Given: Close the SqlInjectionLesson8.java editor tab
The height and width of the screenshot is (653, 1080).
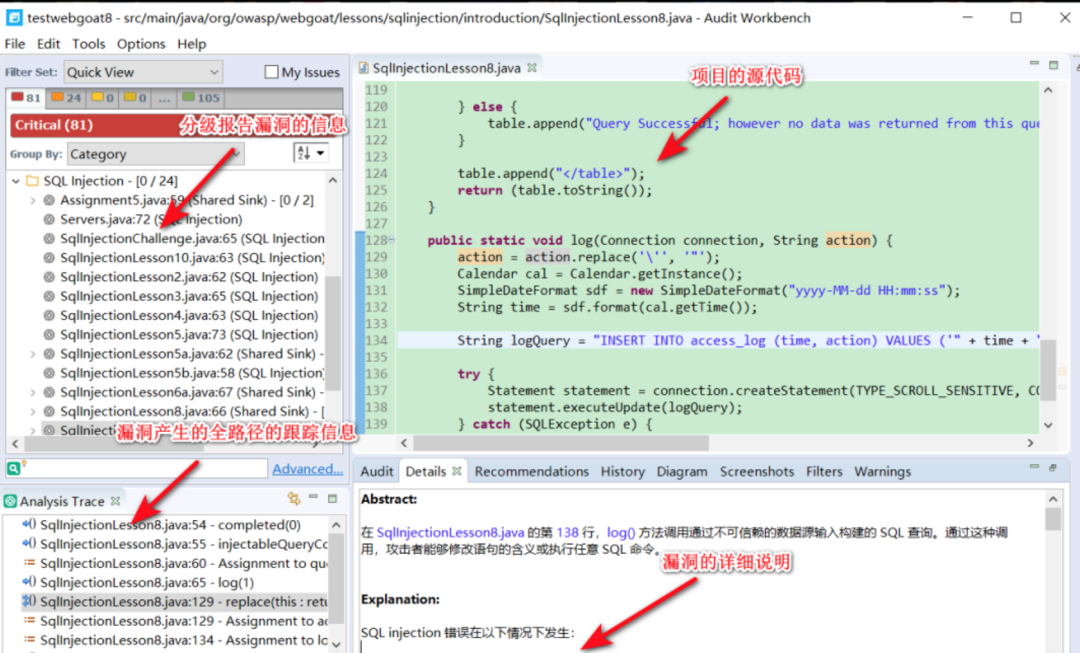Looking at the screenshot, I should coord(532,68).
